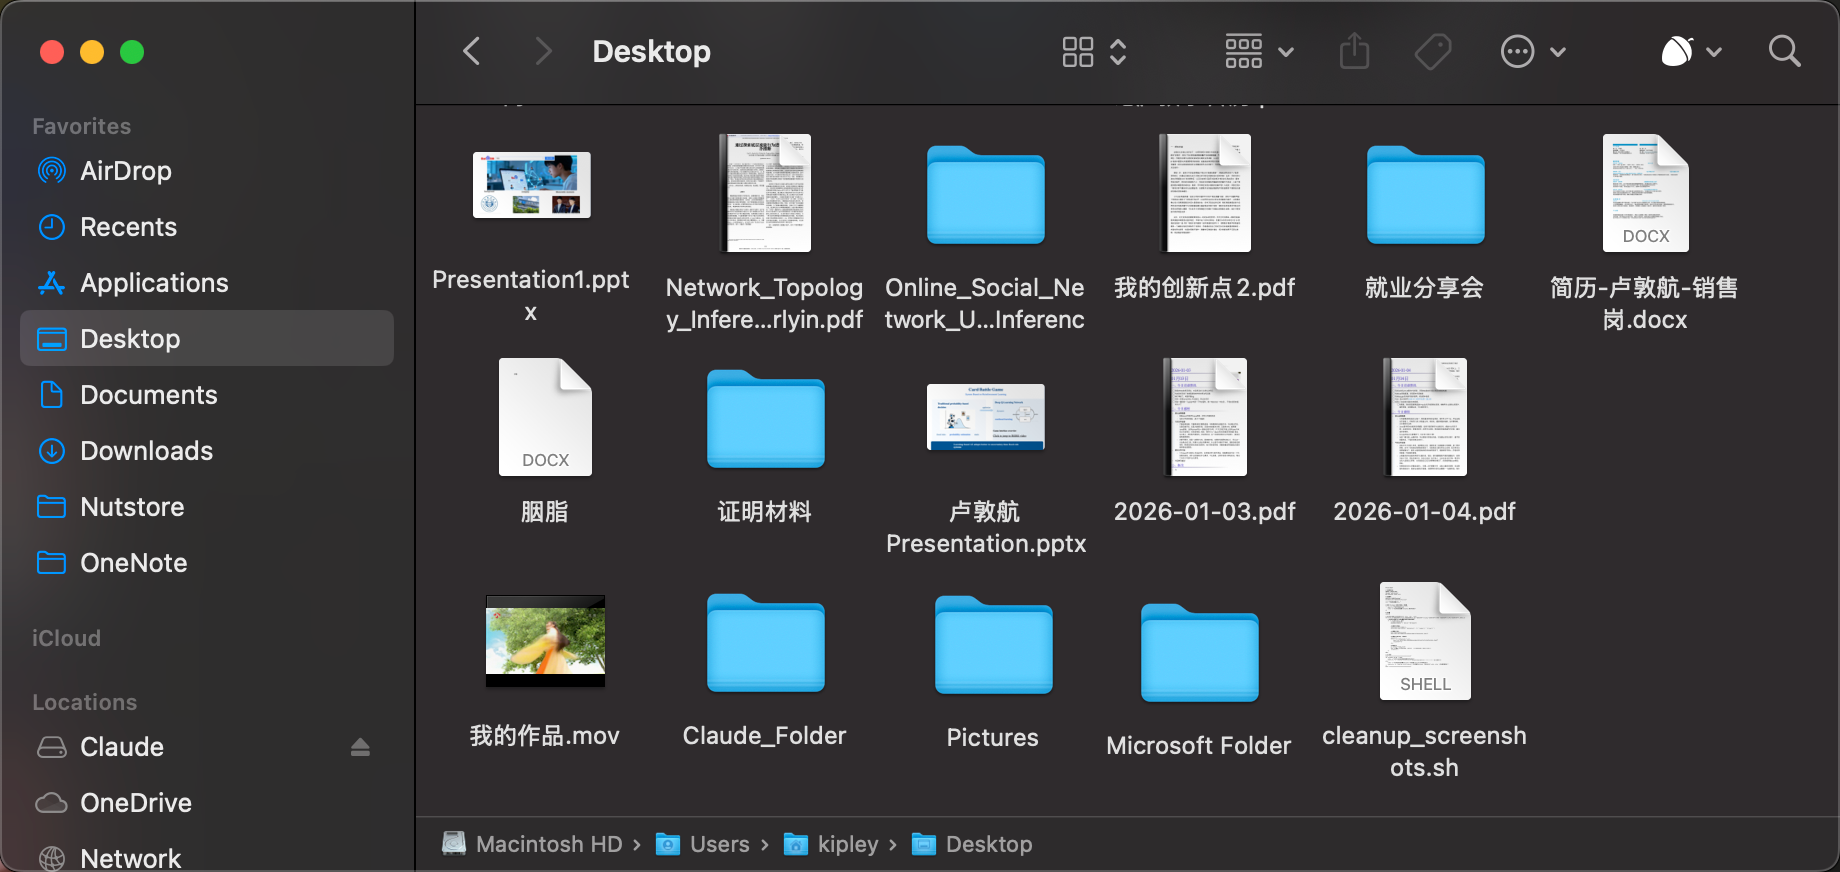Open Downloads in the sidebar
The height and width of the screenshot is (872, 1840).
point(146,451)
